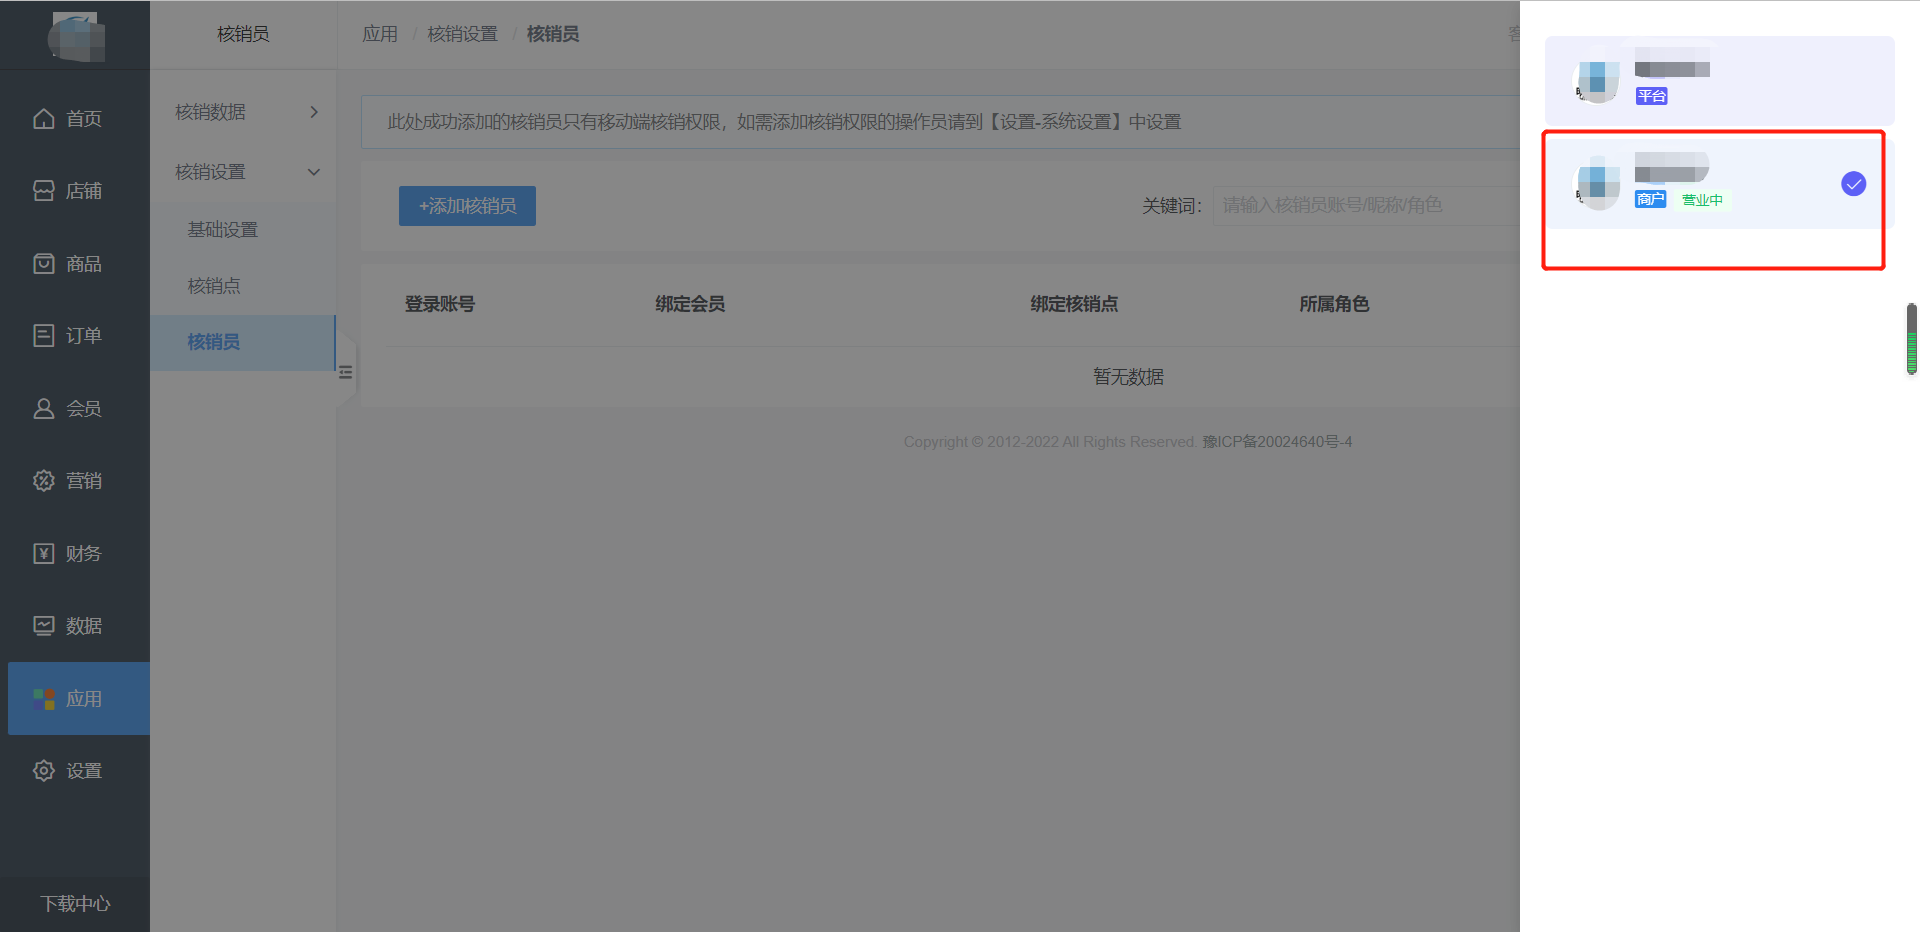Open the 设置 gear icon in sidebar

pyautogui.click(x=44, y=771)
